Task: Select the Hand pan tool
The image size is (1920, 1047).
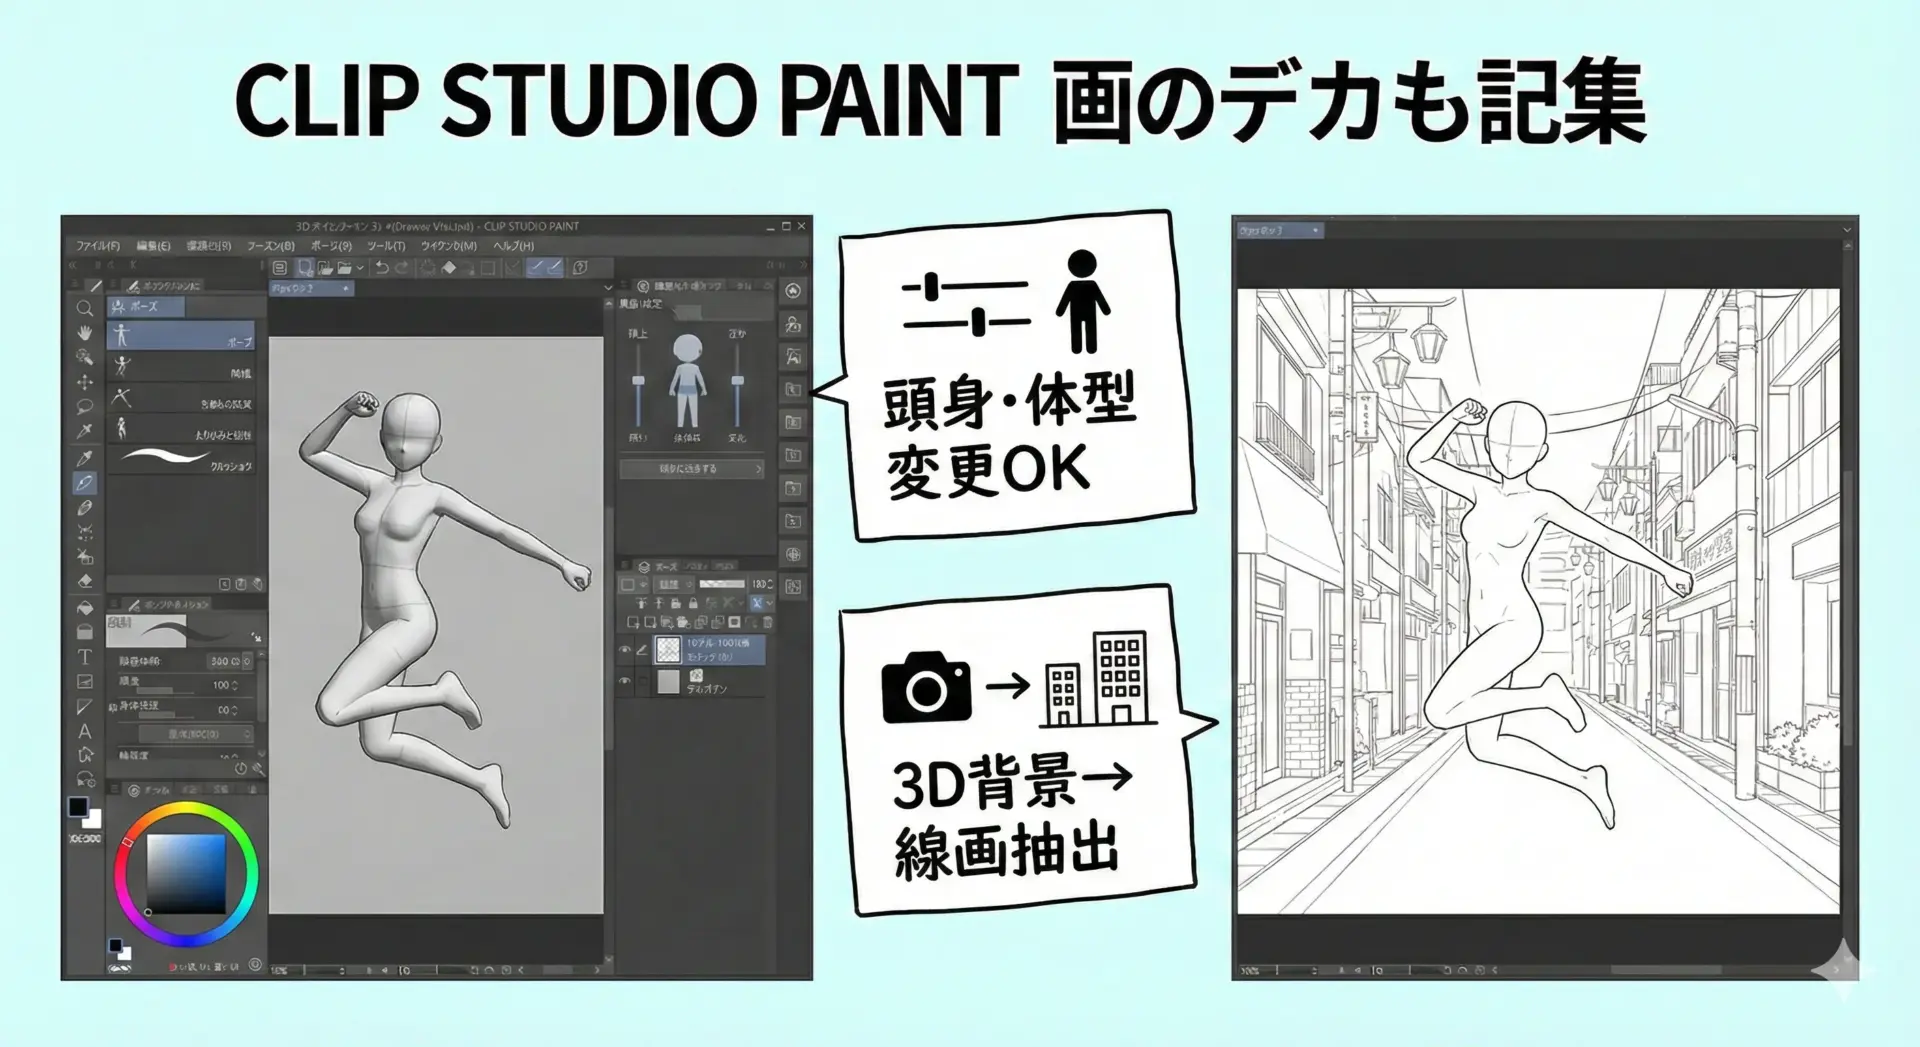Action: [x=85, y=333]
